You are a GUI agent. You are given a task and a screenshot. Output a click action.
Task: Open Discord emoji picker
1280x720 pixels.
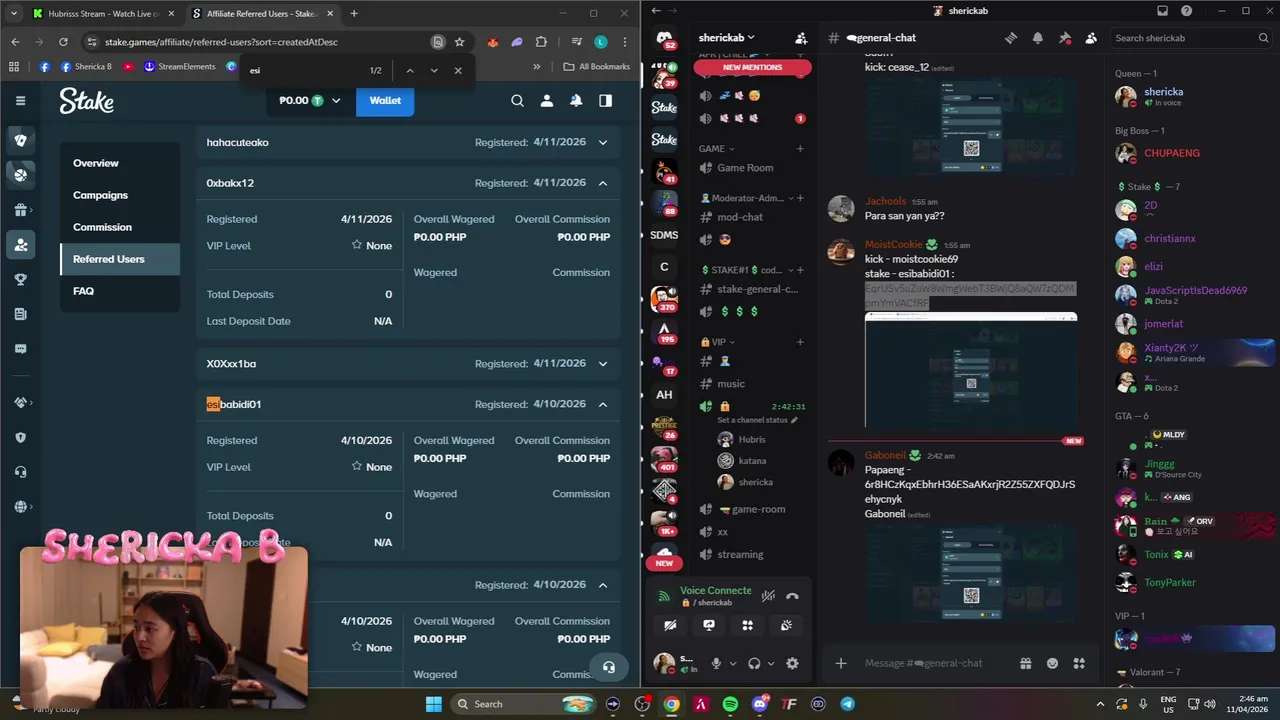coord(1052,663)
